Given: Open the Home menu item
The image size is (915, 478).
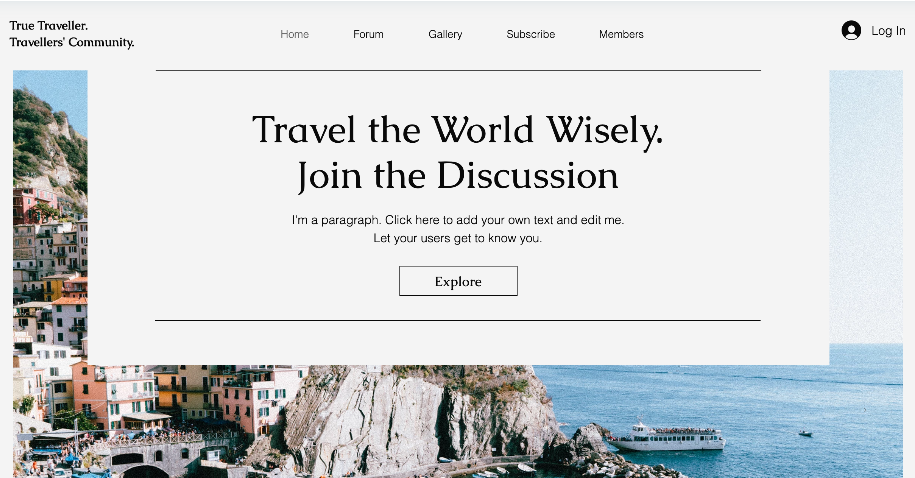Looking at the screenshot, I should 295,34.
